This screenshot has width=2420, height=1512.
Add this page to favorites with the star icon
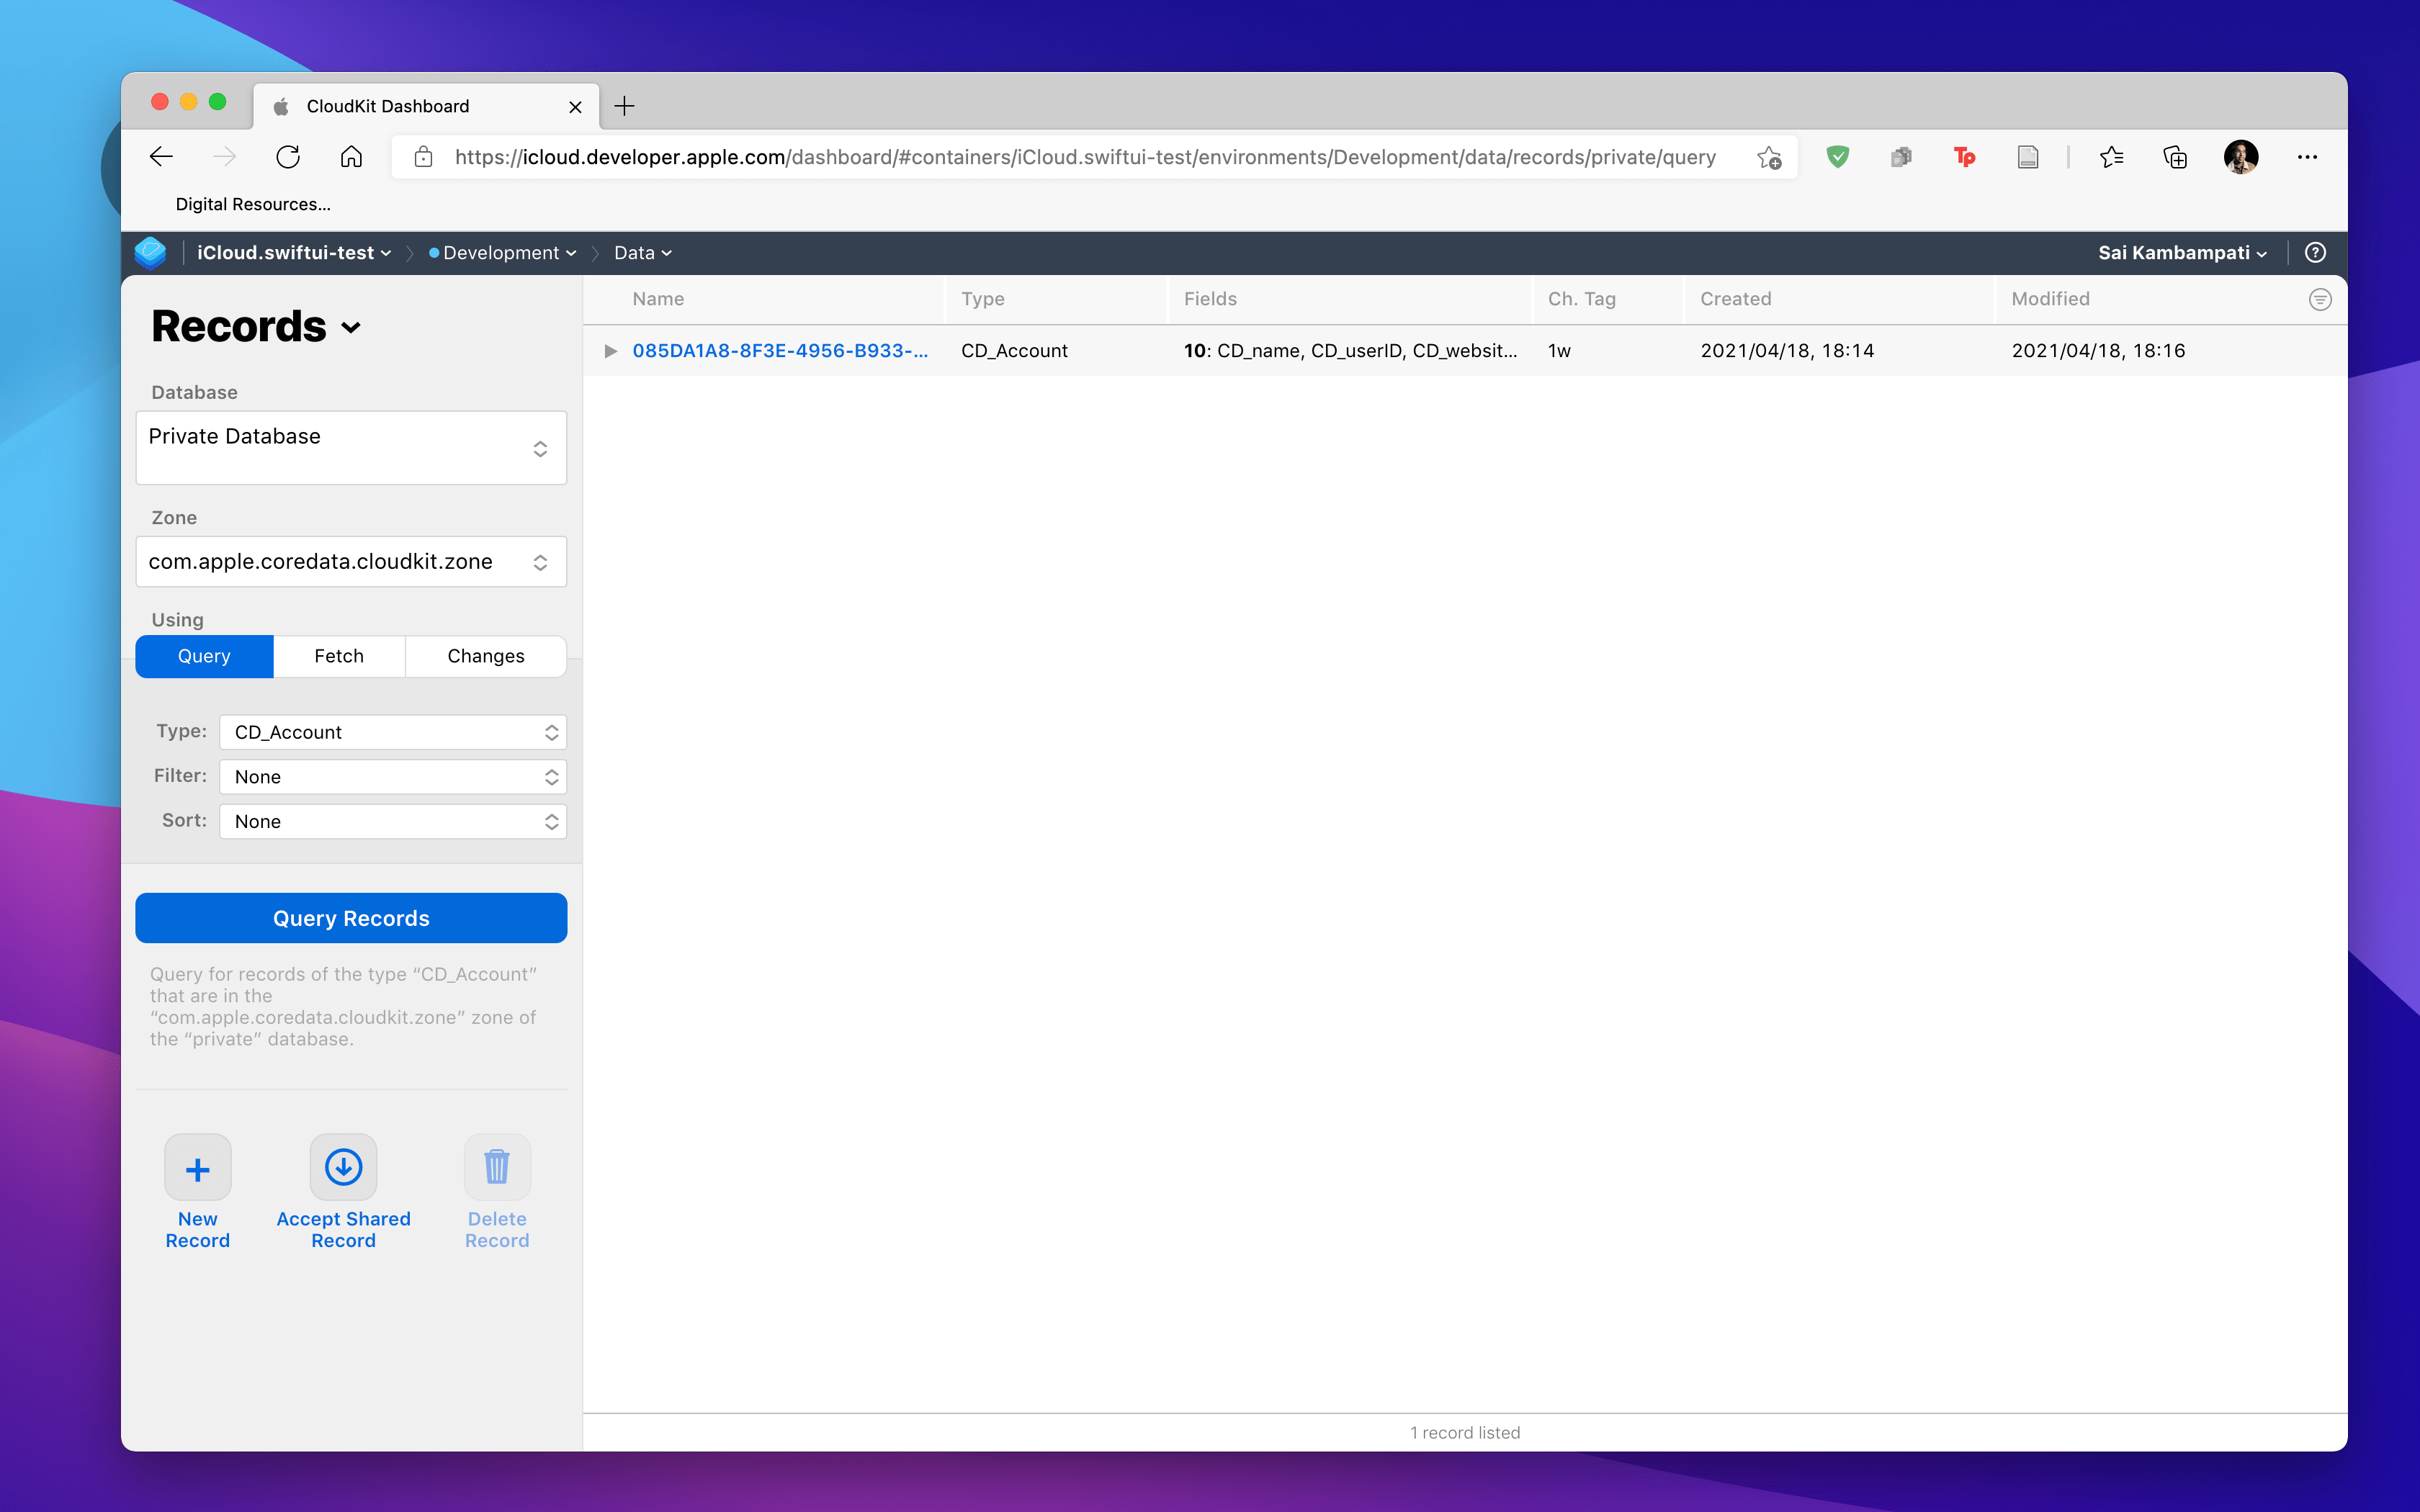pos(1769,157)
